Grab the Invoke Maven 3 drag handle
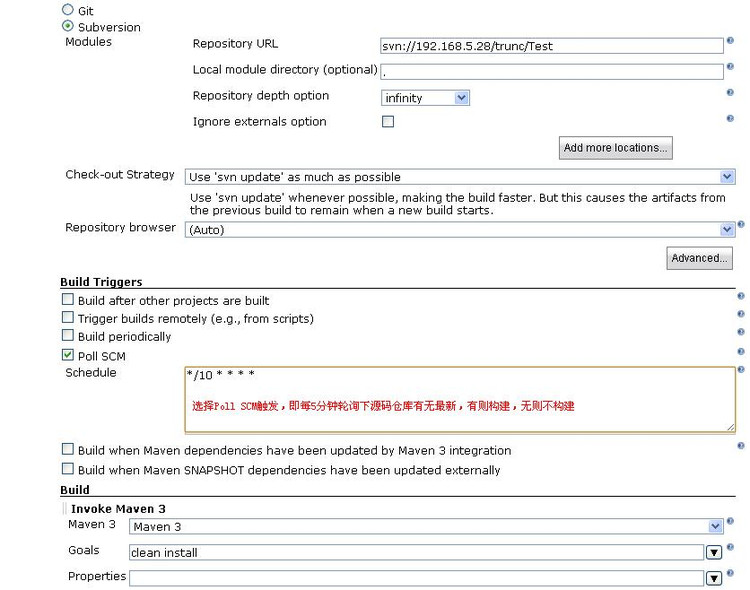This screenshot has width=750, height=590. [64, 508]
